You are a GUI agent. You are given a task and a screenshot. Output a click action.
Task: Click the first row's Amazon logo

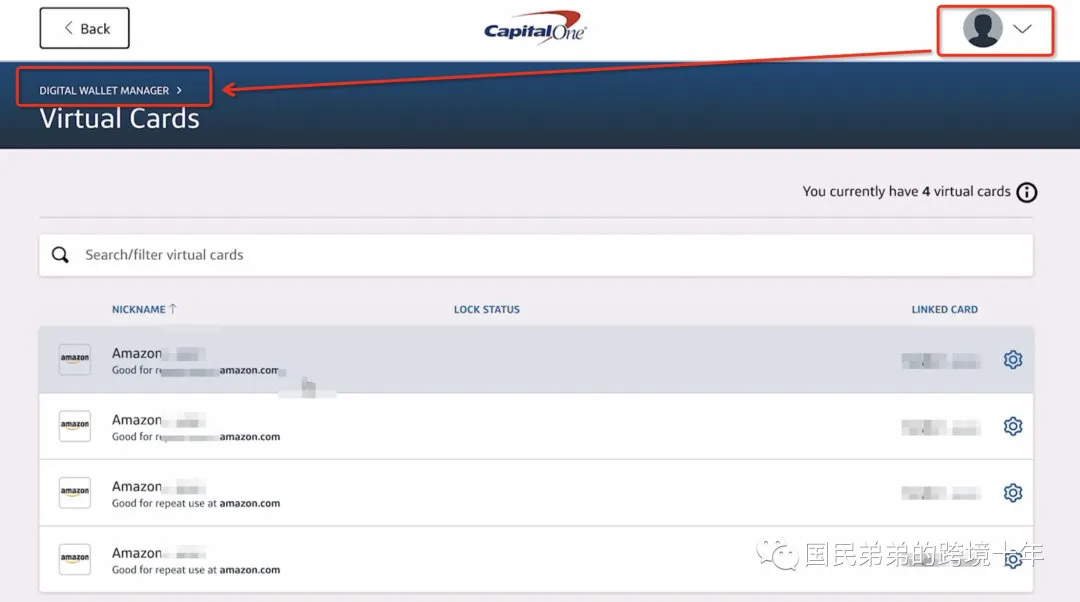[x=75, y=359]
